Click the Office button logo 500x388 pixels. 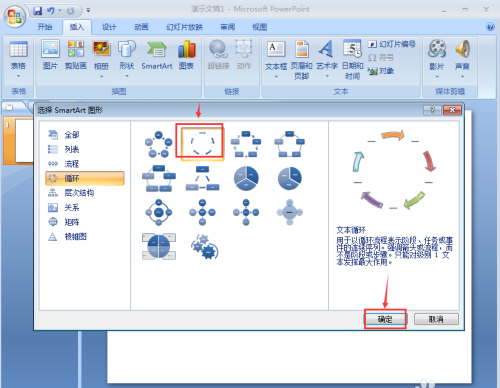coord(15,16)
